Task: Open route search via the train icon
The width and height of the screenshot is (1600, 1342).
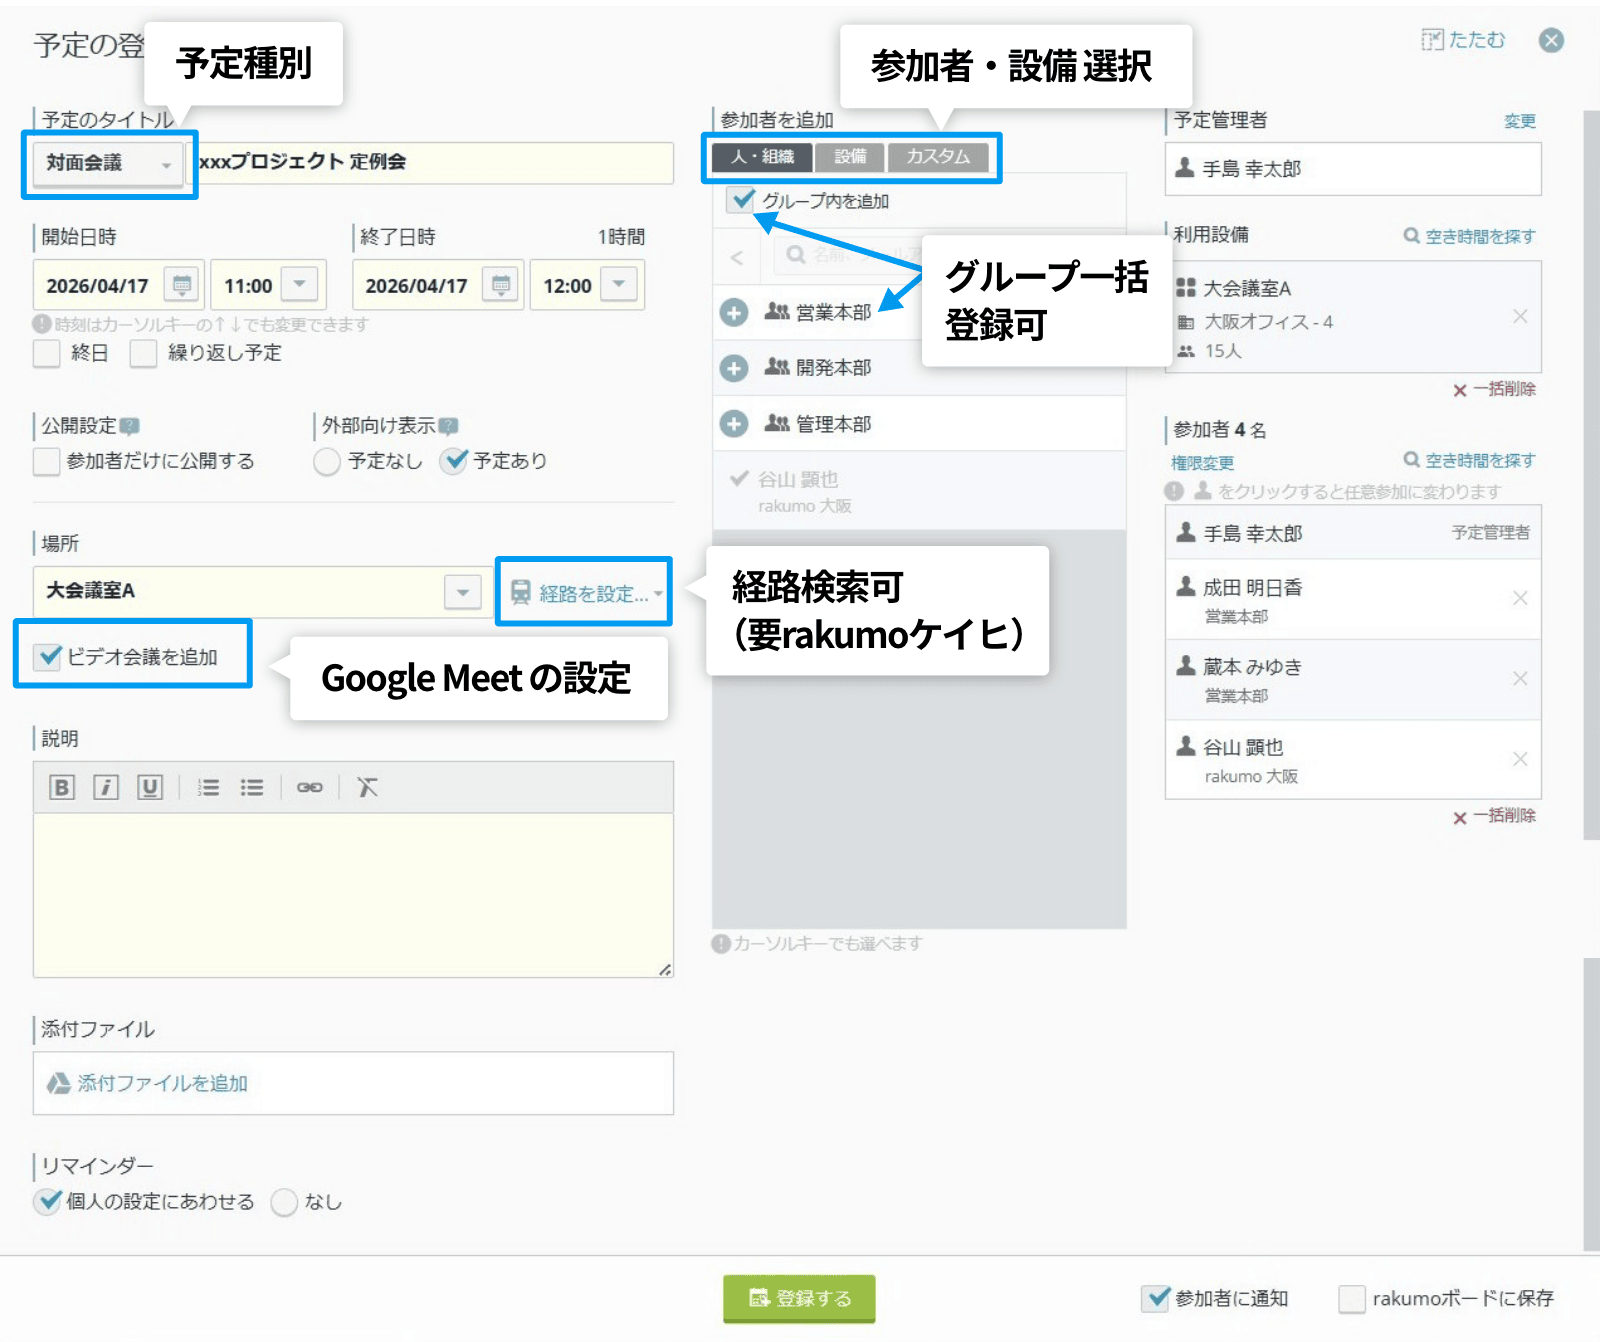Action: pyautogui.click(x=519, y=592)
